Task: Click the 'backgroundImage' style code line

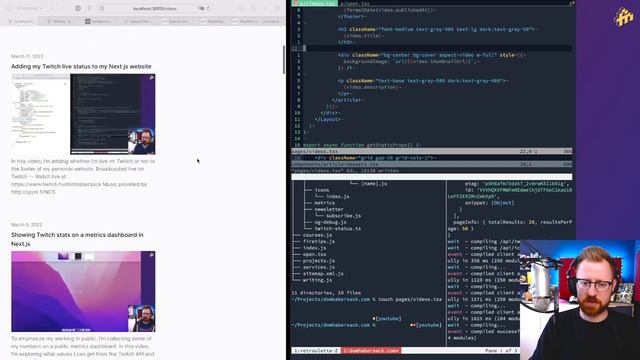Action: pos(412,62)
